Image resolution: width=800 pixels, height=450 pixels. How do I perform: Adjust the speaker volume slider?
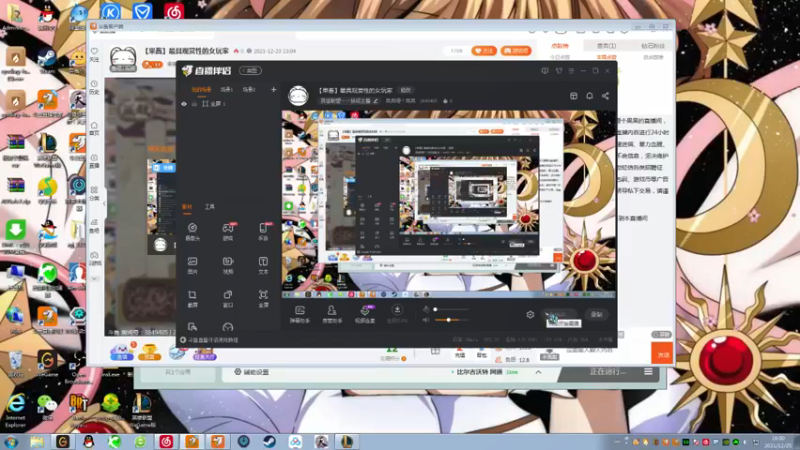(451, 320)
